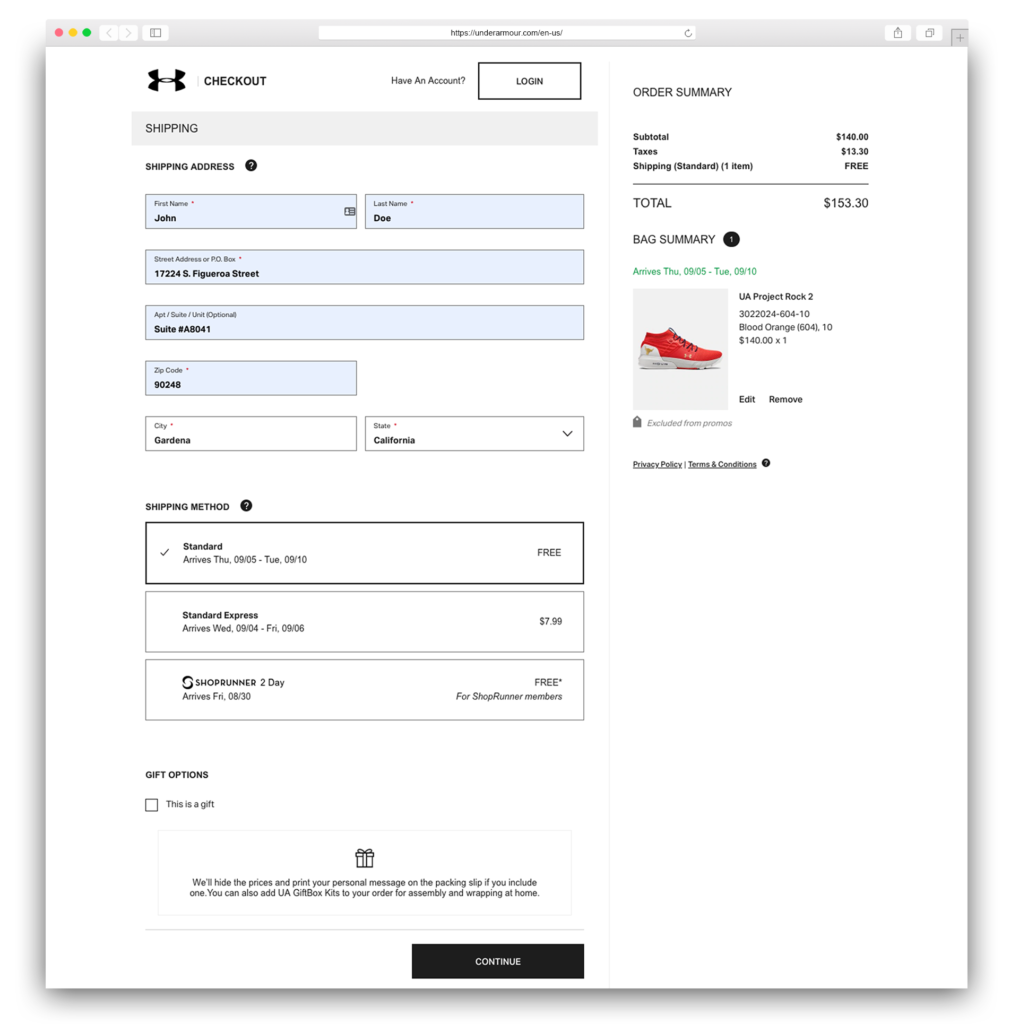Click the Last Name field
The height and width of the screenshot is (1024, 1019).
click(474, 212)
